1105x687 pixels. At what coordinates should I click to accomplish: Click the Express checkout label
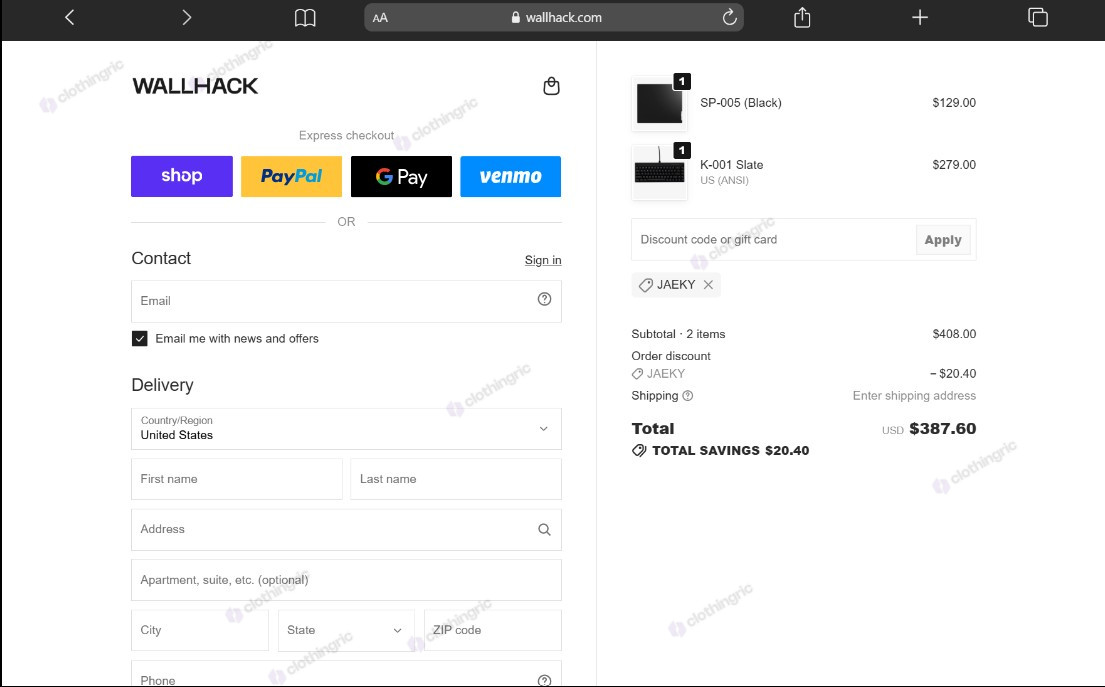coord(346,135)
